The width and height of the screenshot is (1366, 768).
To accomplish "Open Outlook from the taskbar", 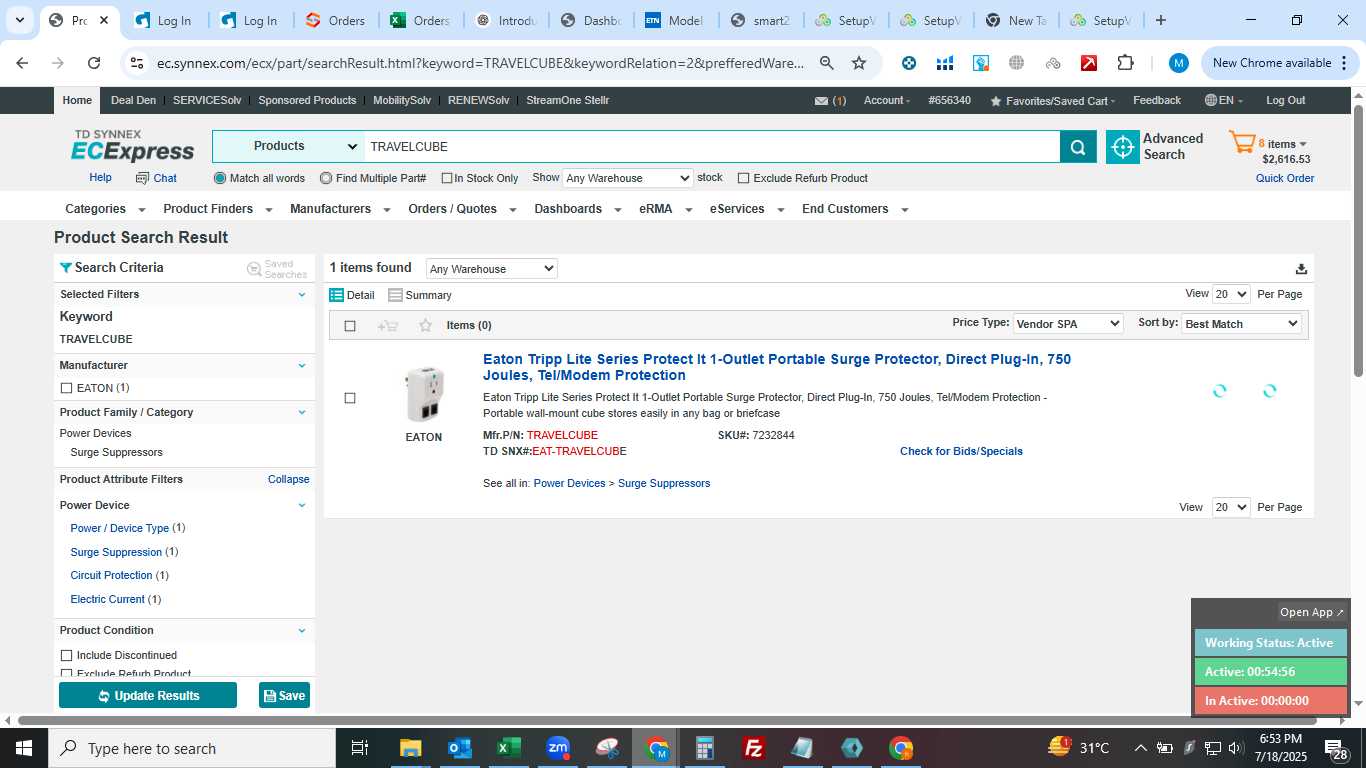I will point(459,748).
